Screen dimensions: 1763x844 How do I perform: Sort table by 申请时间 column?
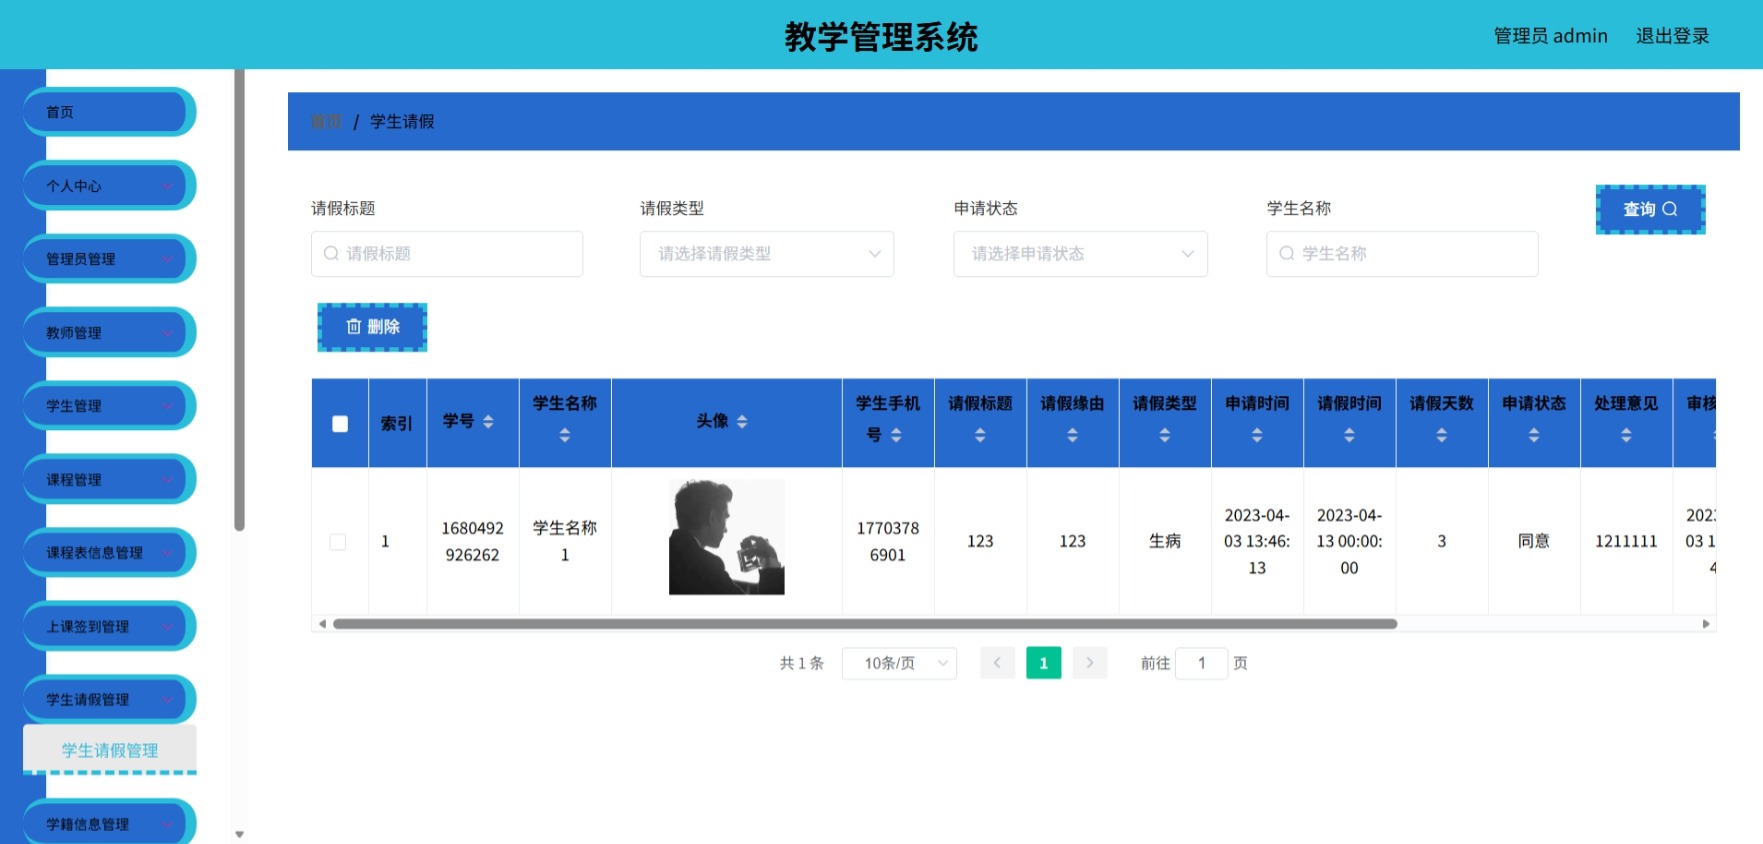pyautogui.click(x=1257, y=435)
